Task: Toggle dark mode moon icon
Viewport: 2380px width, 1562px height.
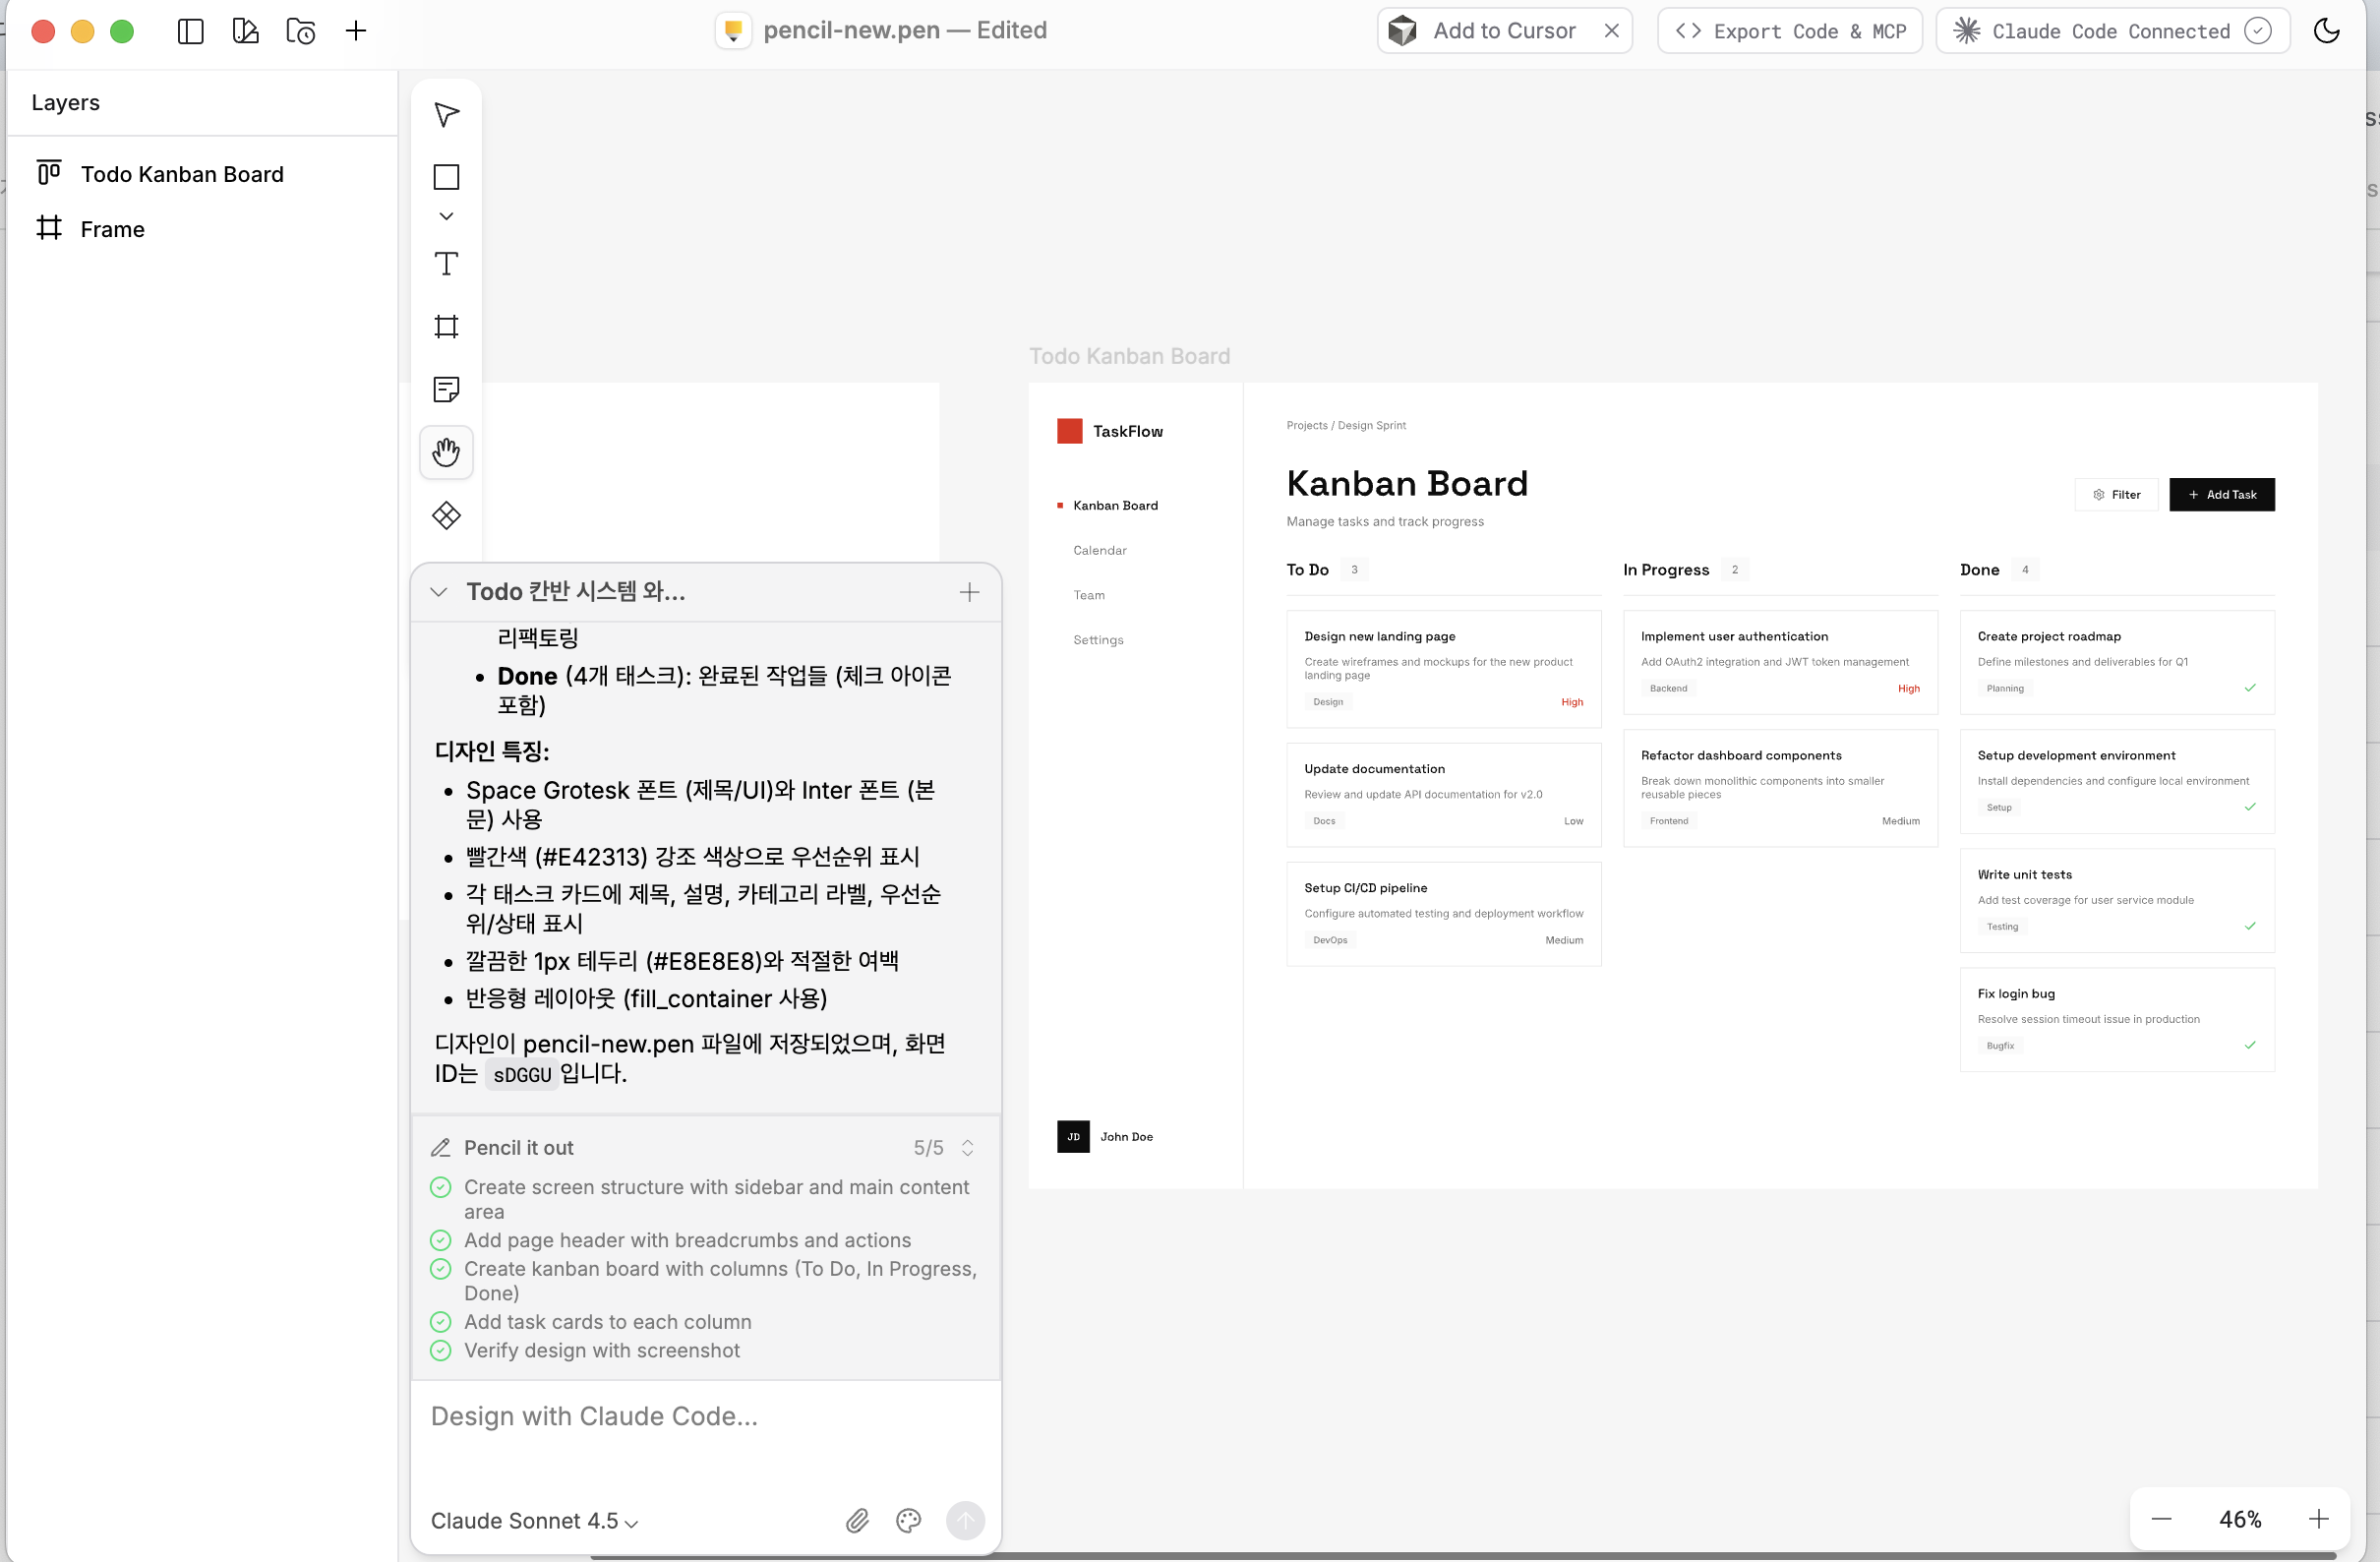Action: click(2326, 31)
